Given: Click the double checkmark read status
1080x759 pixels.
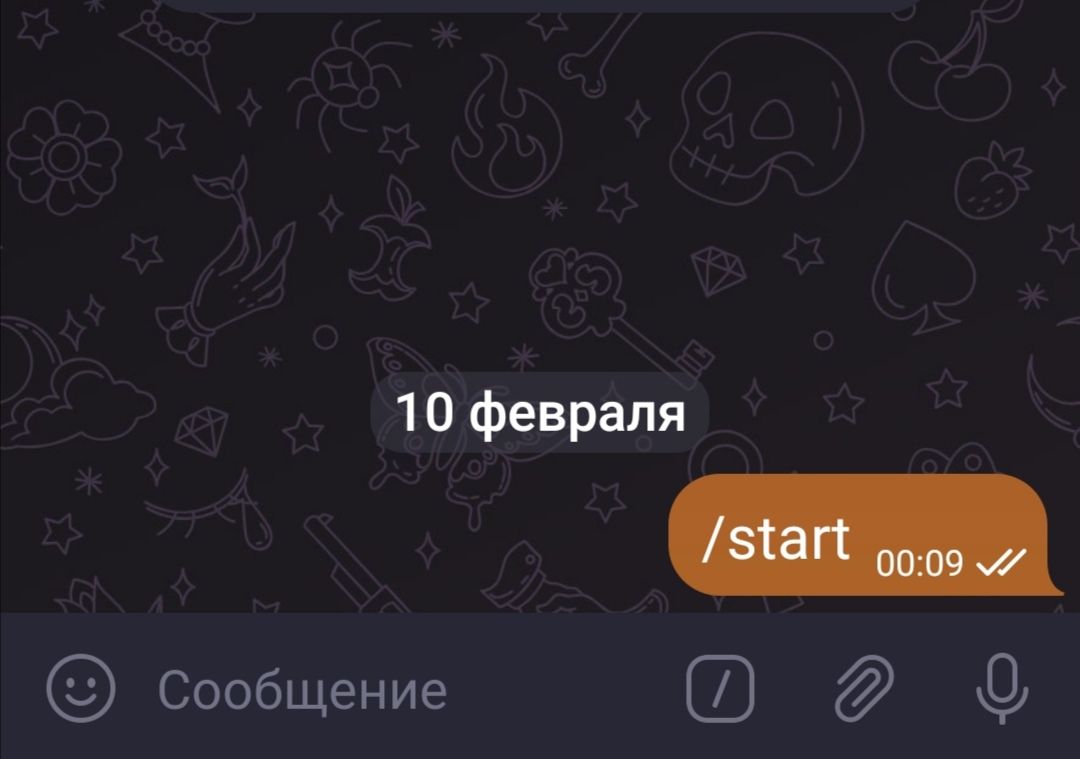Looking at the screenshot, I should (1001, 563).
